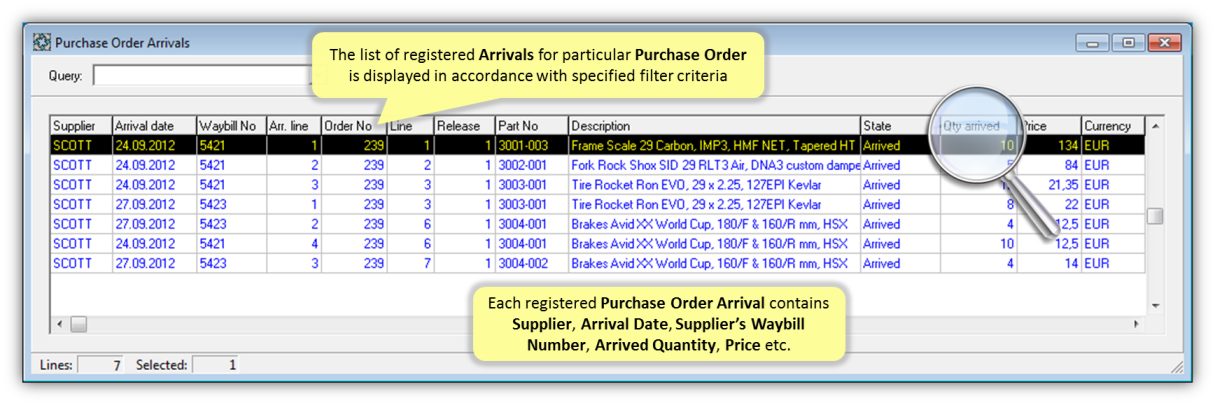The height and width of the screenshot is (405, 1215).
Task: Sort by the Arrival date column header
Action: (x=153, y=126)
